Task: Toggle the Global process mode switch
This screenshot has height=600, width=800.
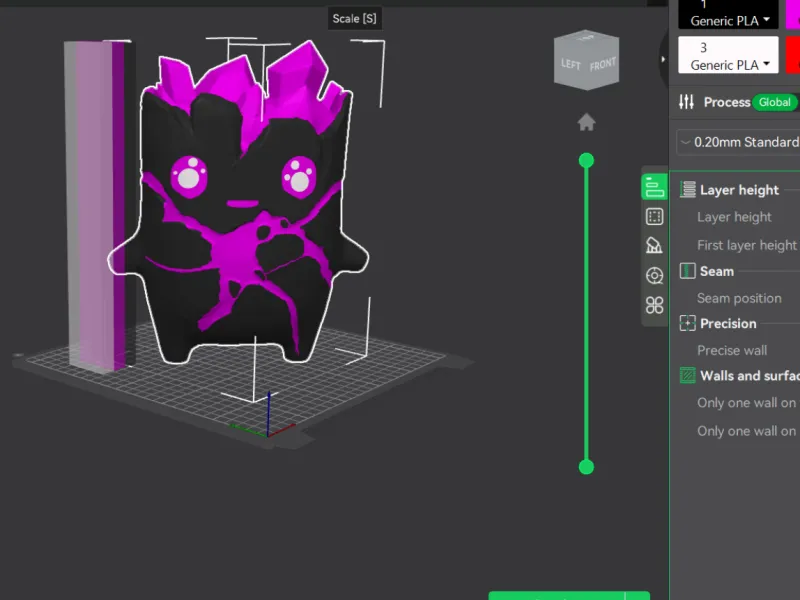Action: [774, 102]
